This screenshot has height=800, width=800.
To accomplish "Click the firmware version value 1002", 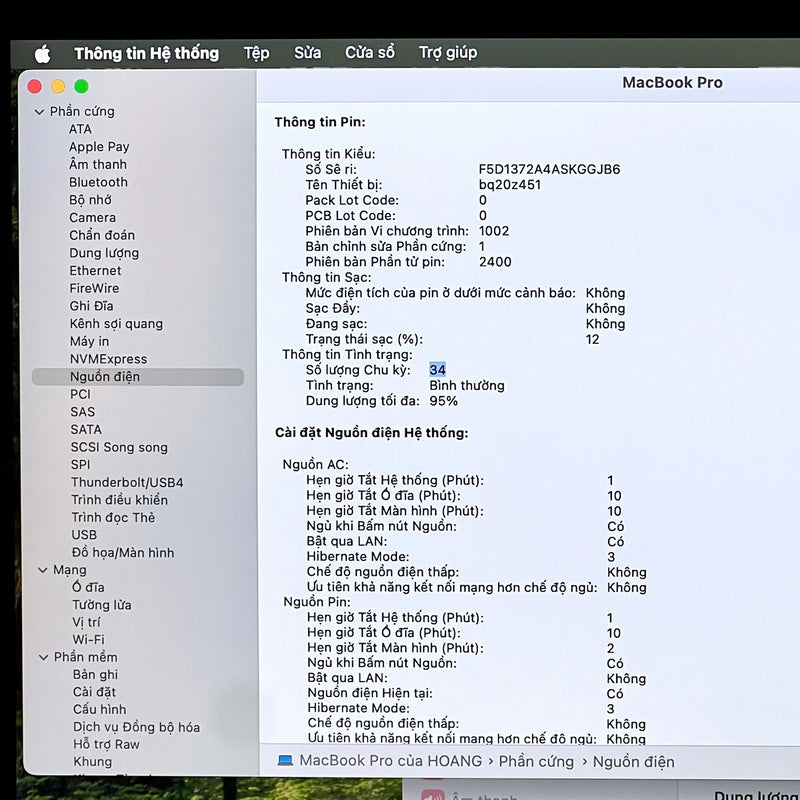I will click(x=494, y=231).
